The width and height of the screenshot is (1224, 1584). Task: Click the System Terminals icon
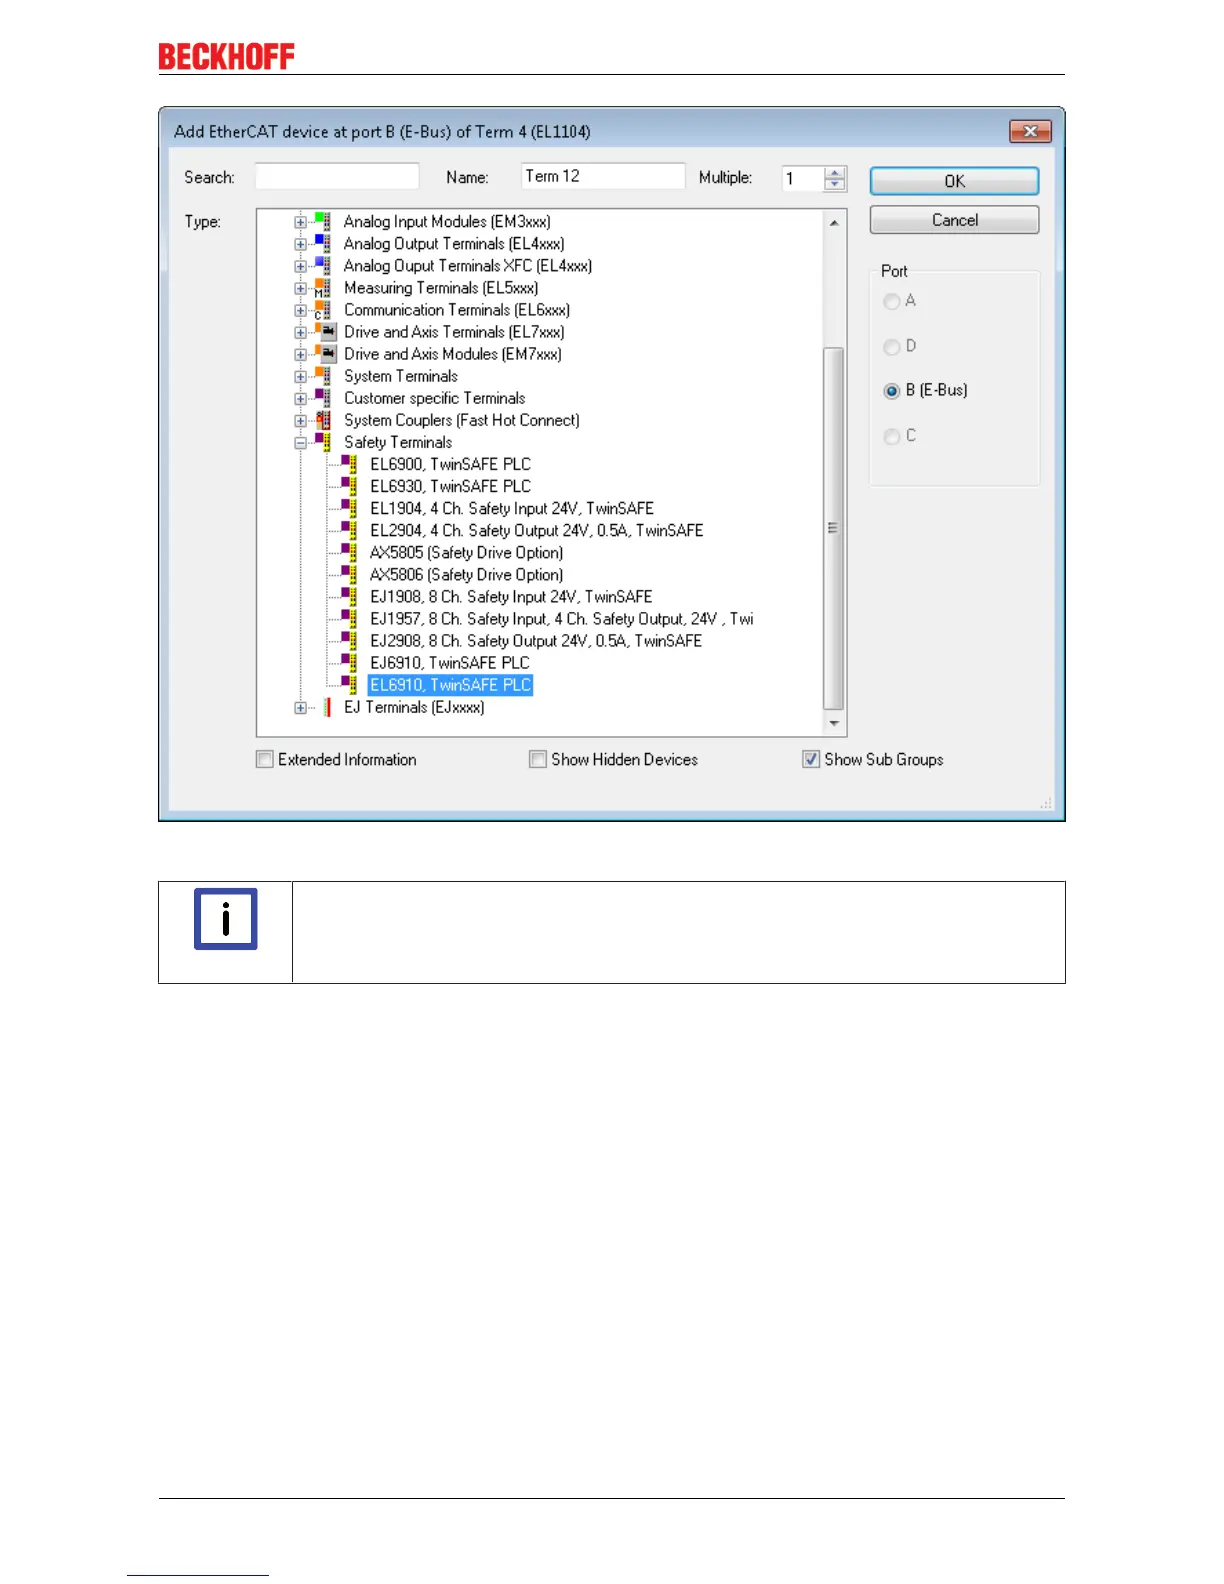tap(322, 376)
